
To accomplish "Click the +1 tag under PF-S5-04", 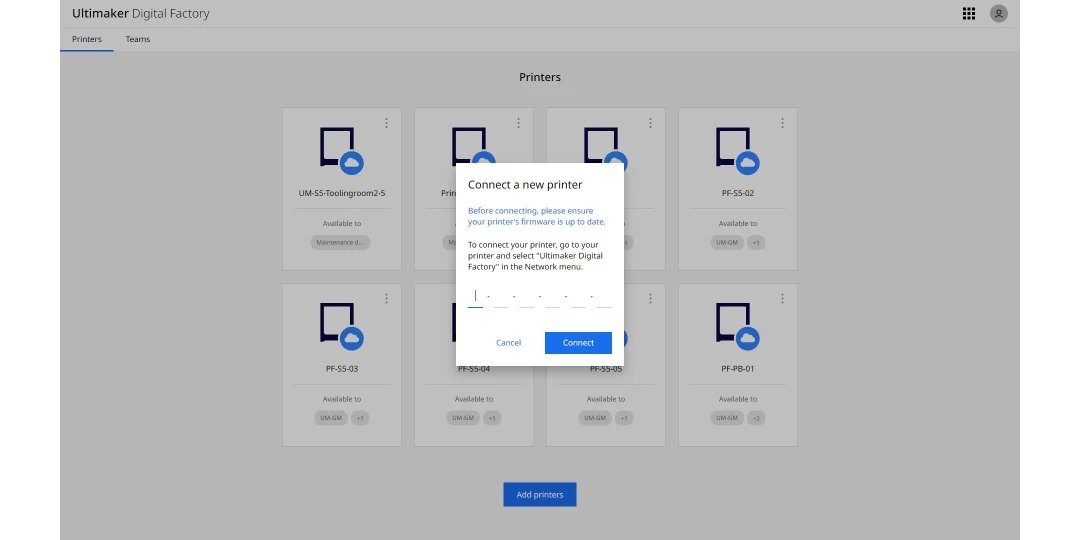I will pyautogui.click(x=492, y=418).
